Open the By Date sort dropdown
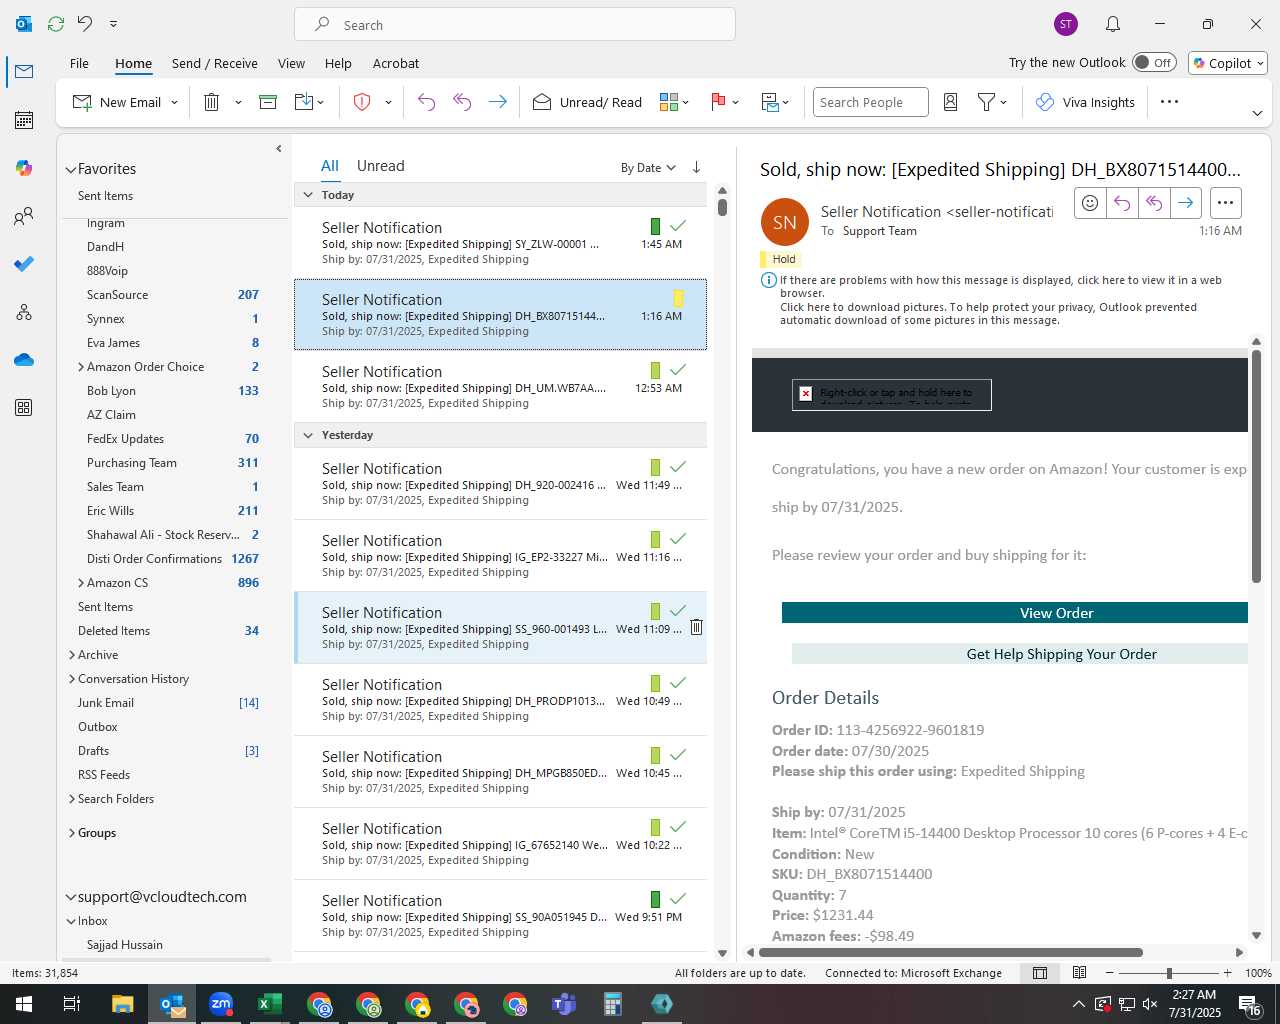Screen dimensions: 1280x1024 point(648,167)
